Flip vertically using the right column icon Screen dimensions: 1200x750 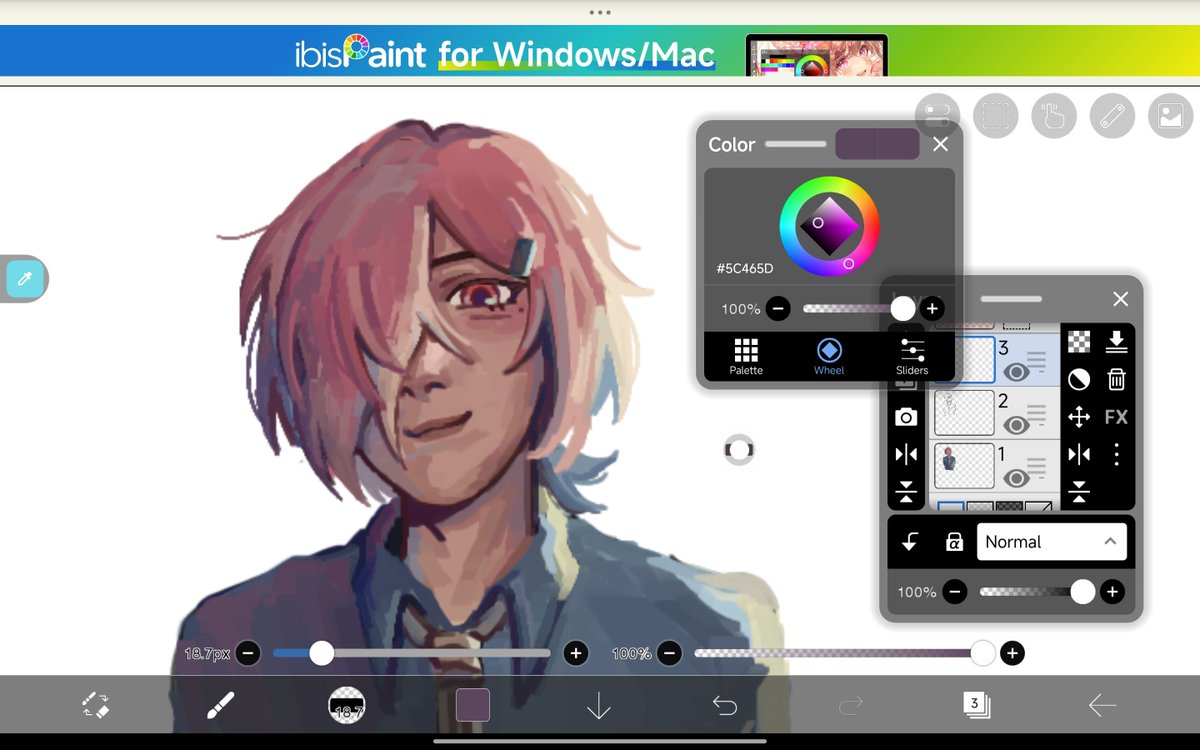coord(1079,491)
